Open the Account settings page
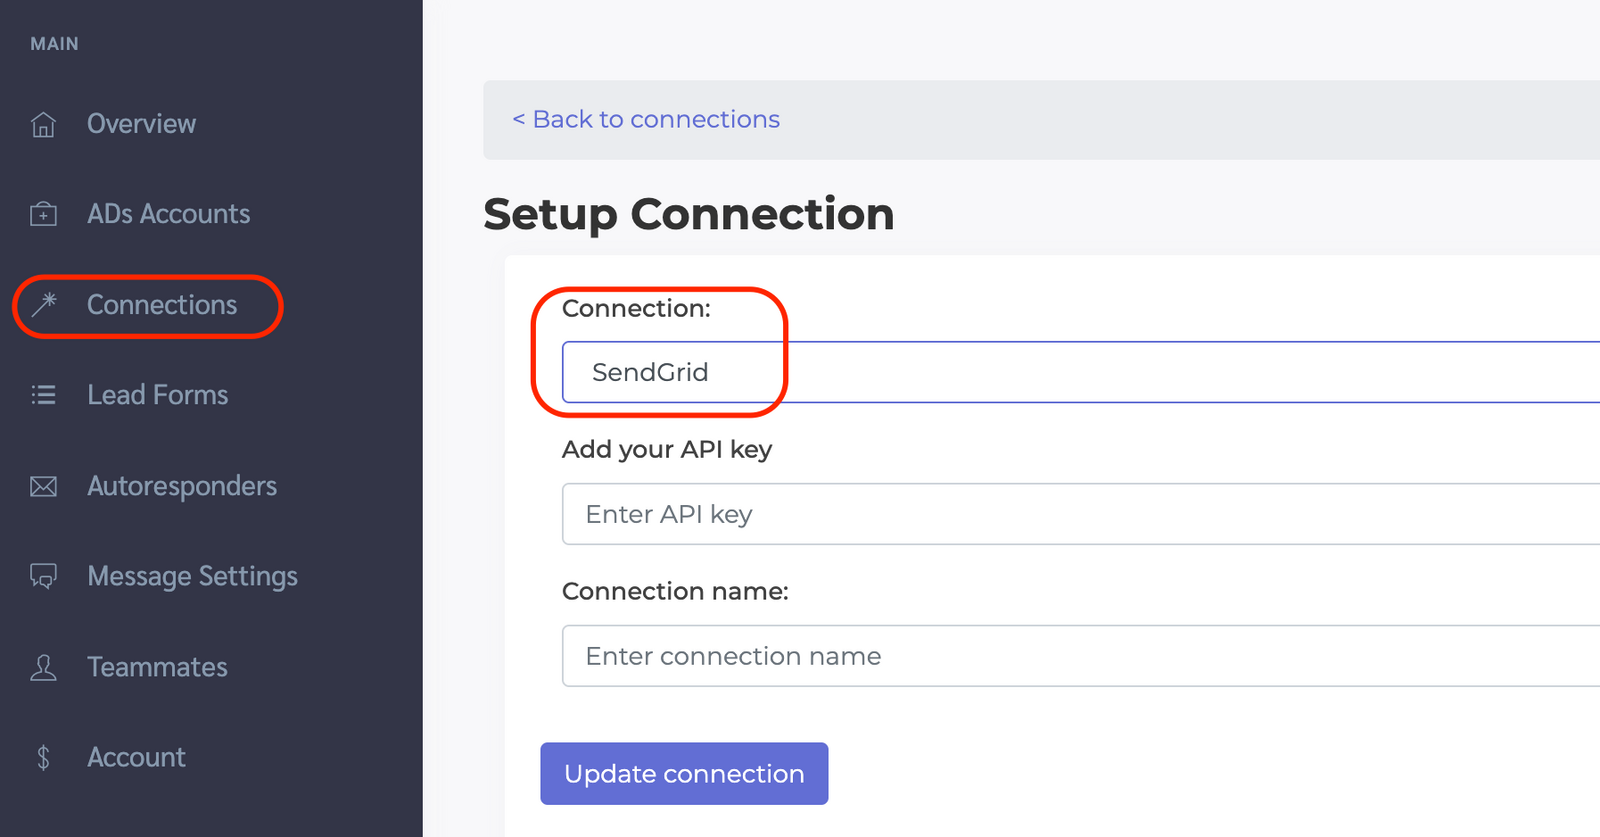The image size is (1600, 837). [136, 757]
